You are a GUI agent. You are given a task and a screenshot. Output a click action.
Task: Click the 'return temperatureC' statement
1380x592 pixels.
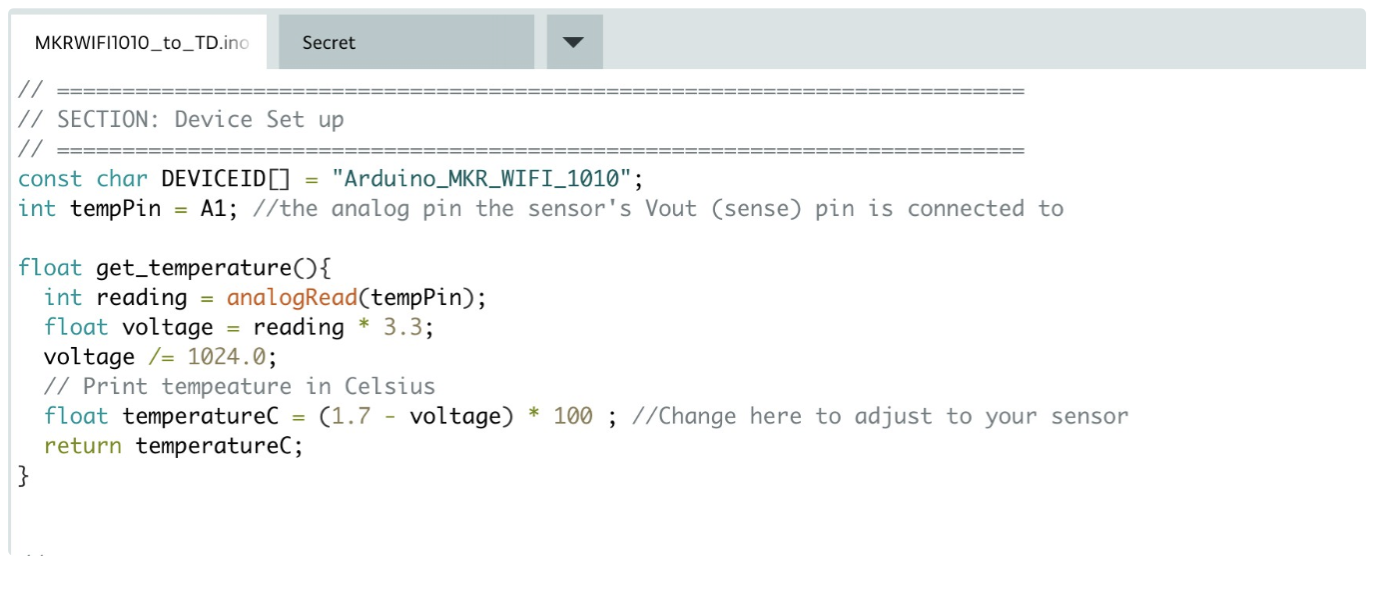tap(172, 446)
